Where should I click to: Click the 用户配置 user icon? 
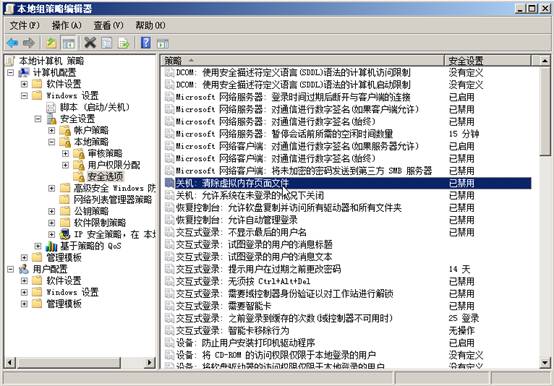[x=24, y=269]
